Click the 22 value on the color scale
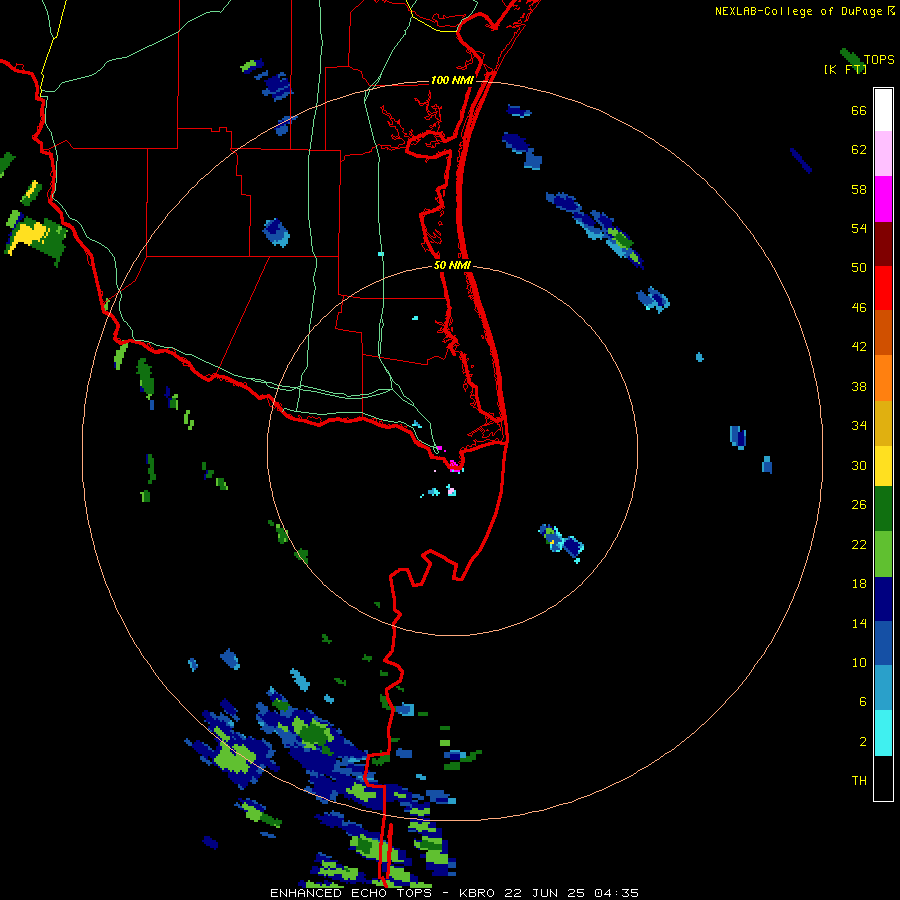 859,544
